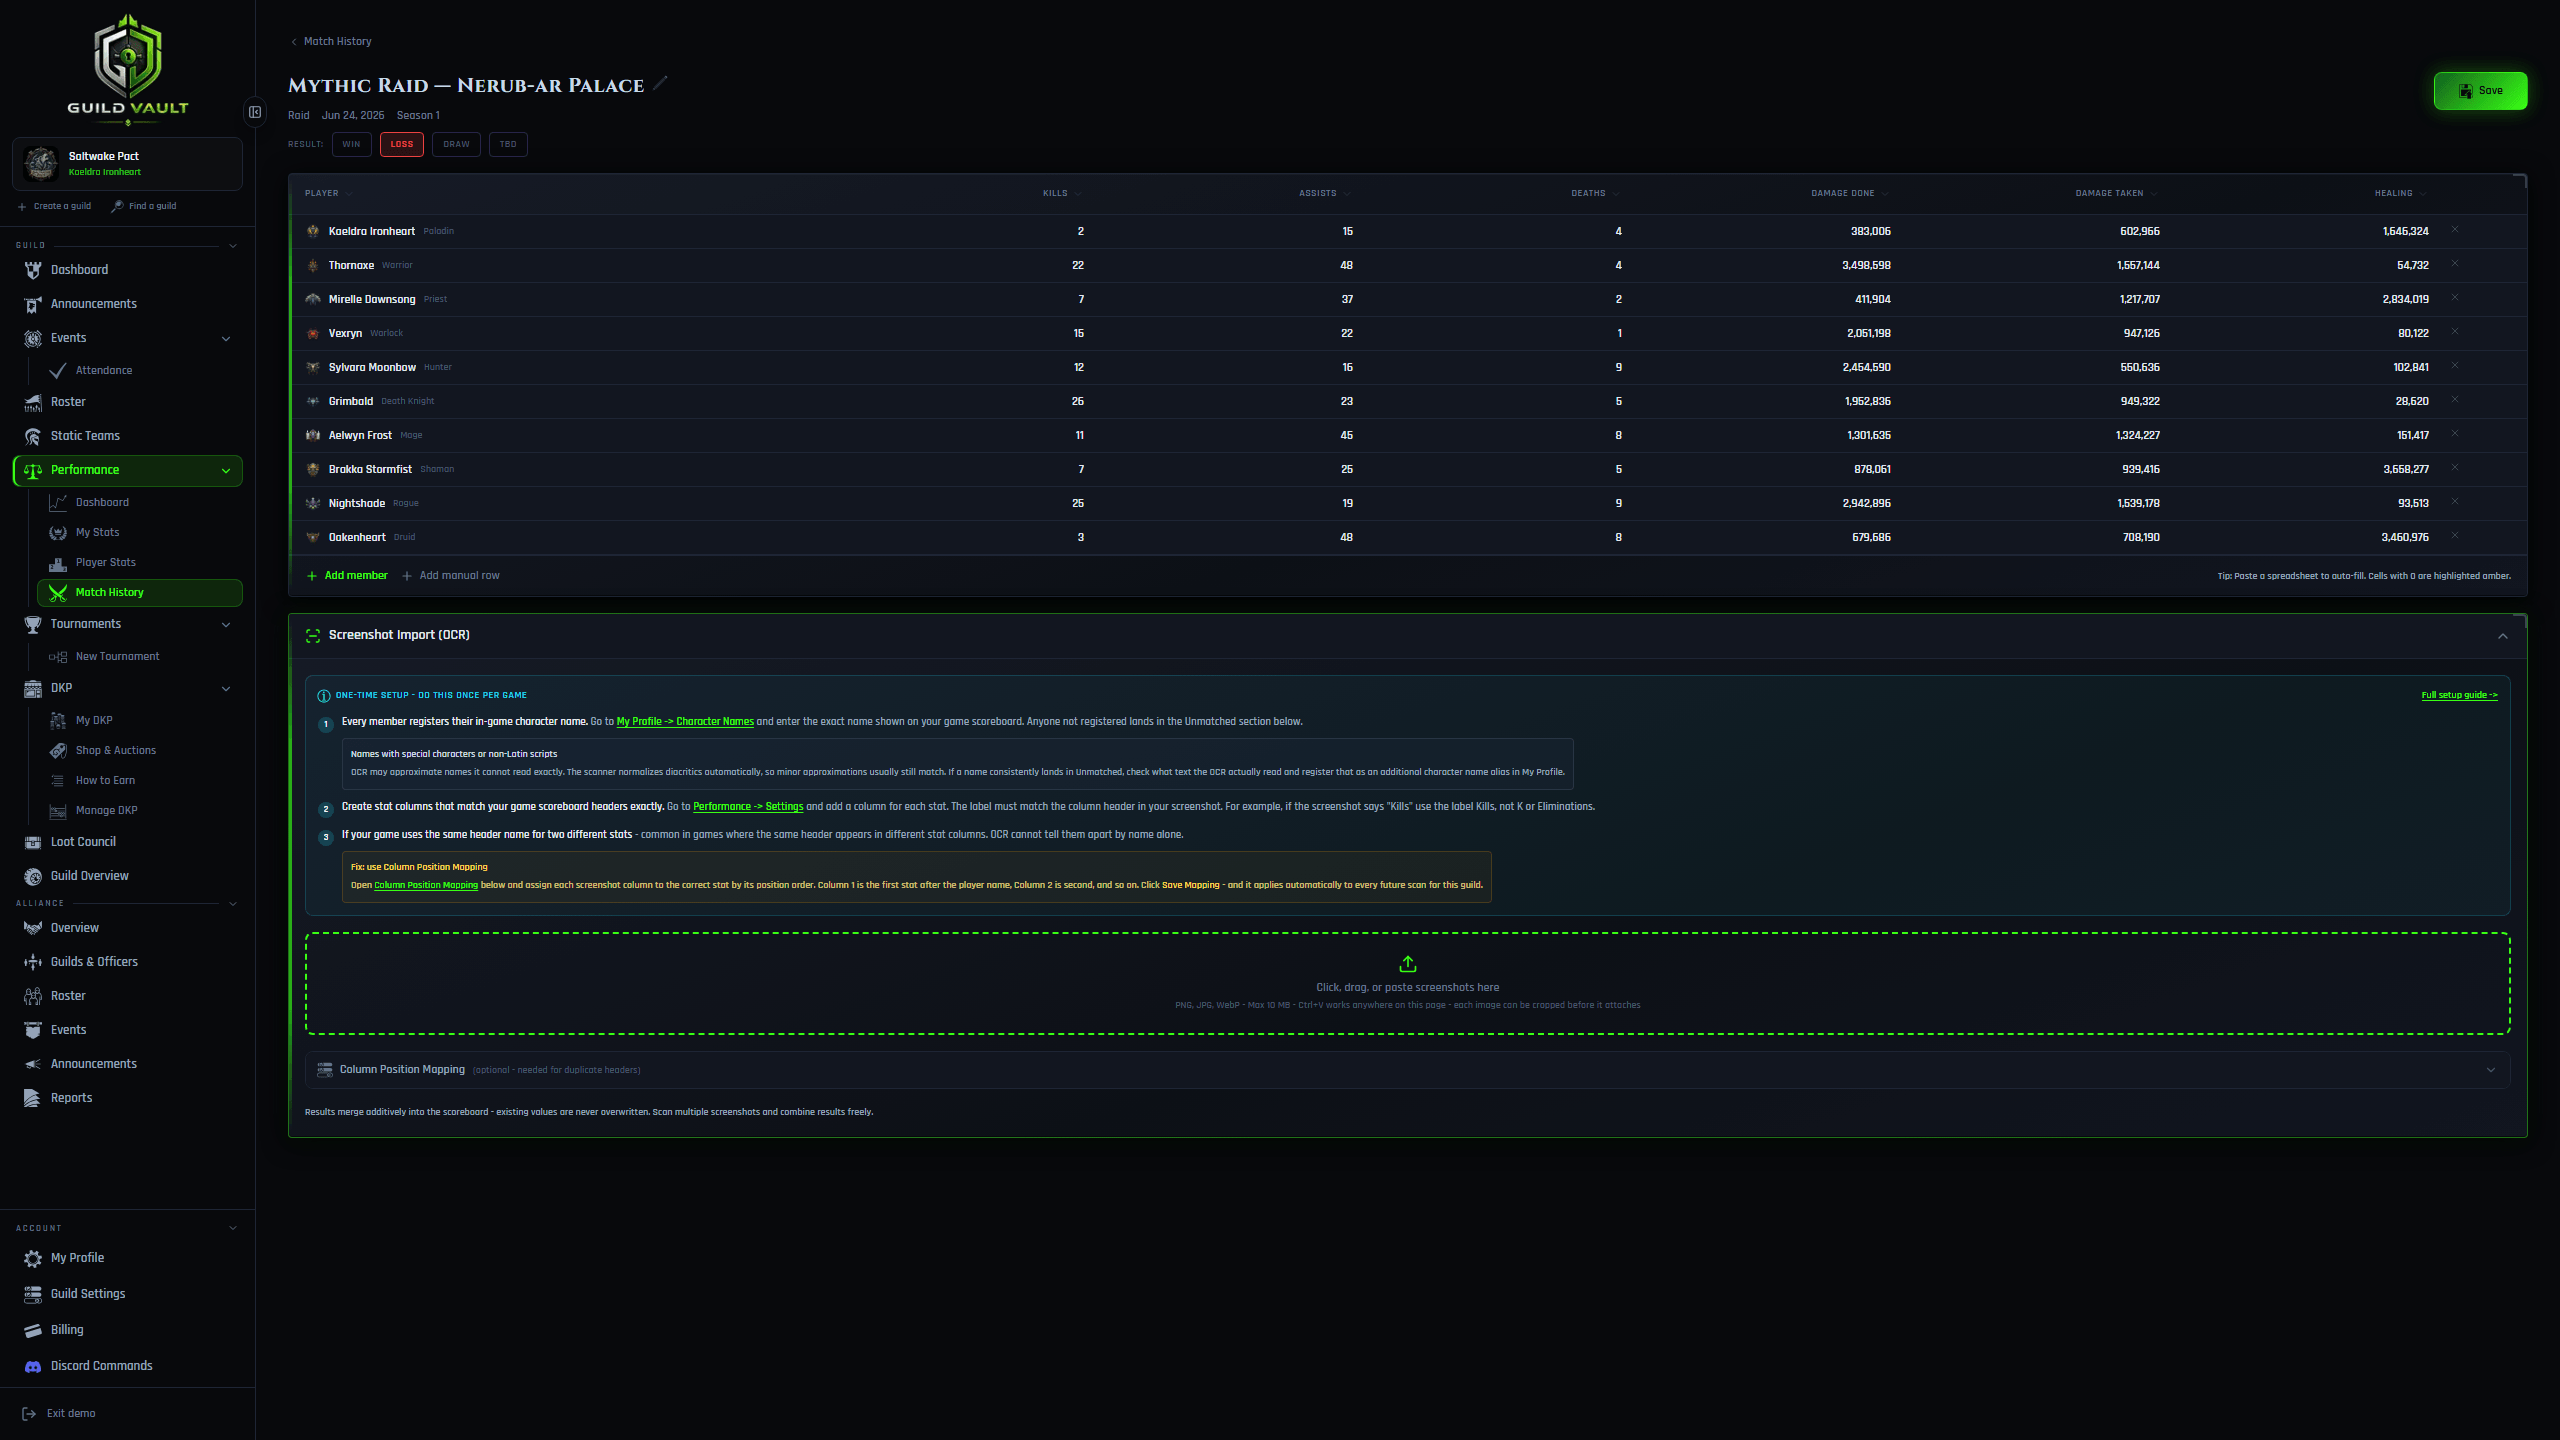Remove Oakenheart row with X
The width and height of the screenshot is (2560, 1440).
2454,536
